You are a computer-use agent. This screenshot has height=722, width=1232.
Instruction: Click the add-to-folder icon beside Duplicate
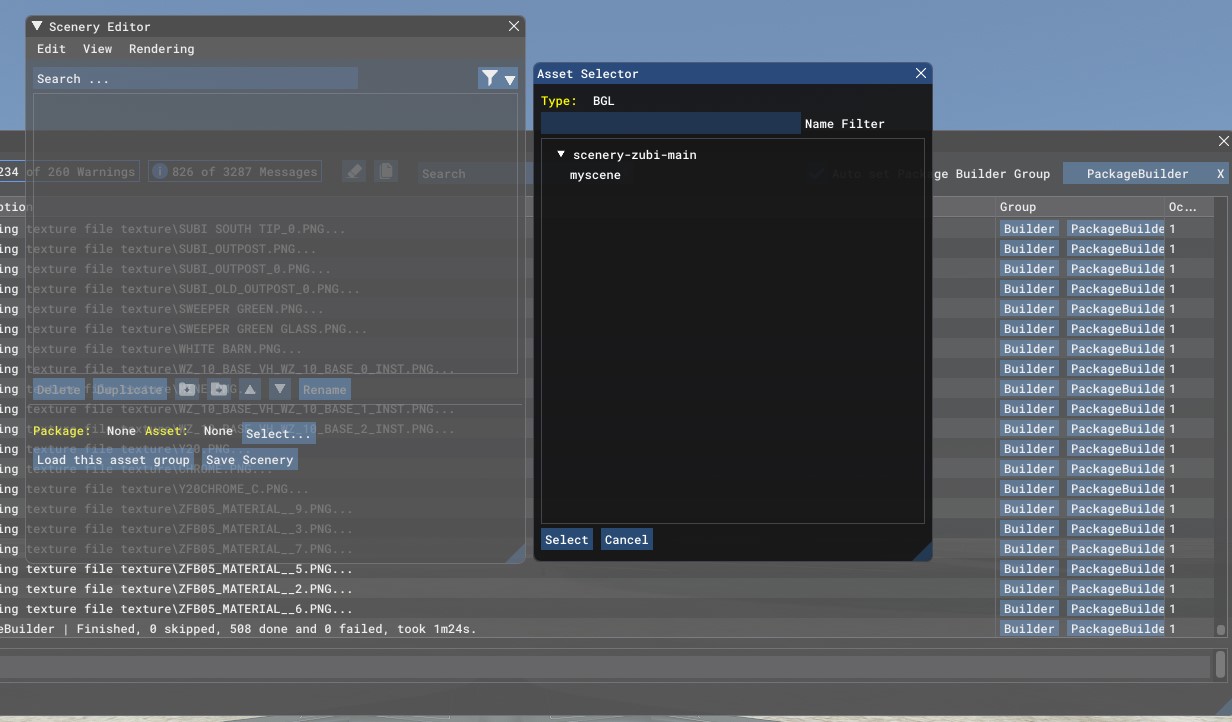tap(187, 389)
